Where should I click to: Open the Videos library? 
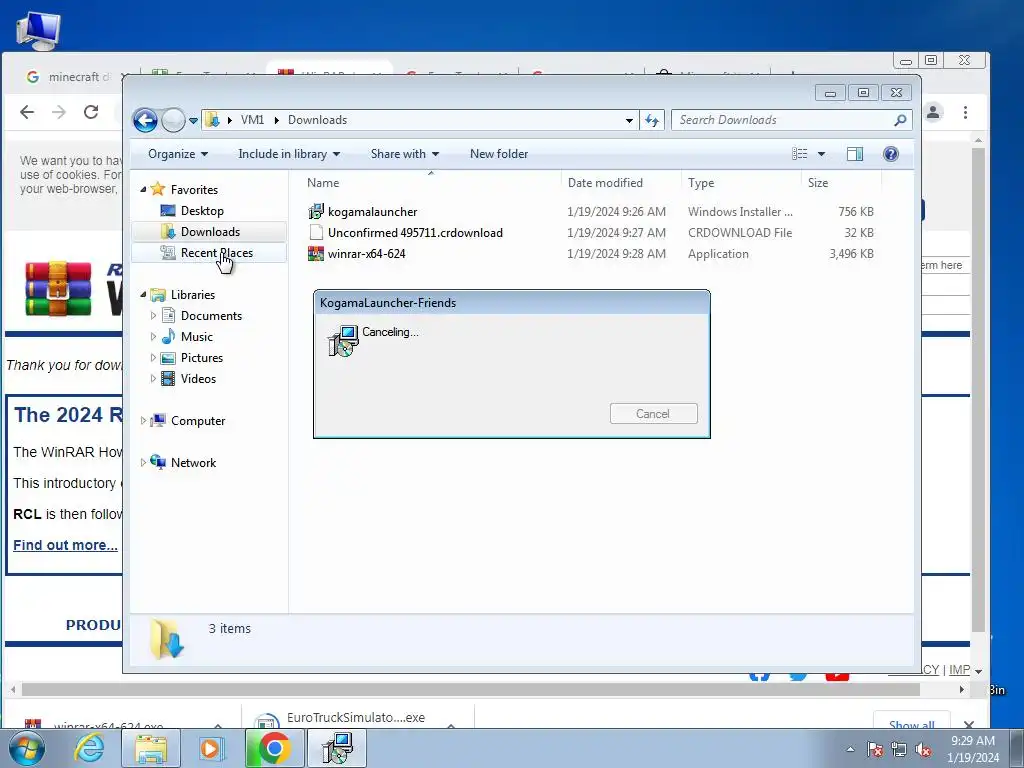(x=198, y=379)
